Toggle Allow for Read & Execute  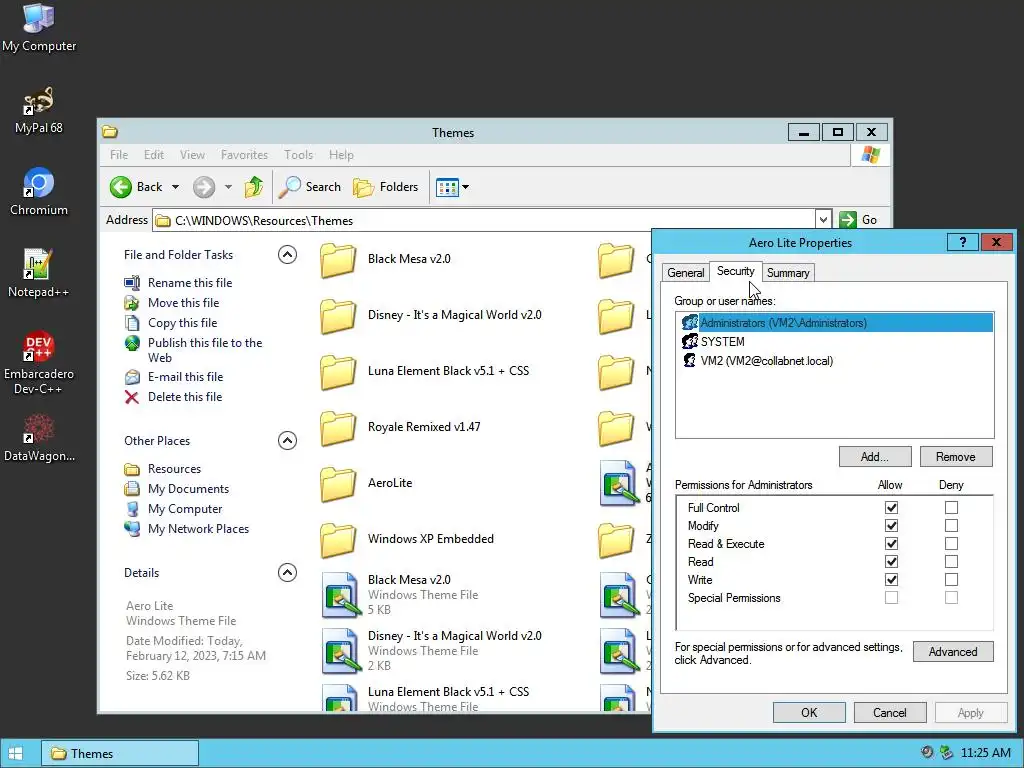891,543
